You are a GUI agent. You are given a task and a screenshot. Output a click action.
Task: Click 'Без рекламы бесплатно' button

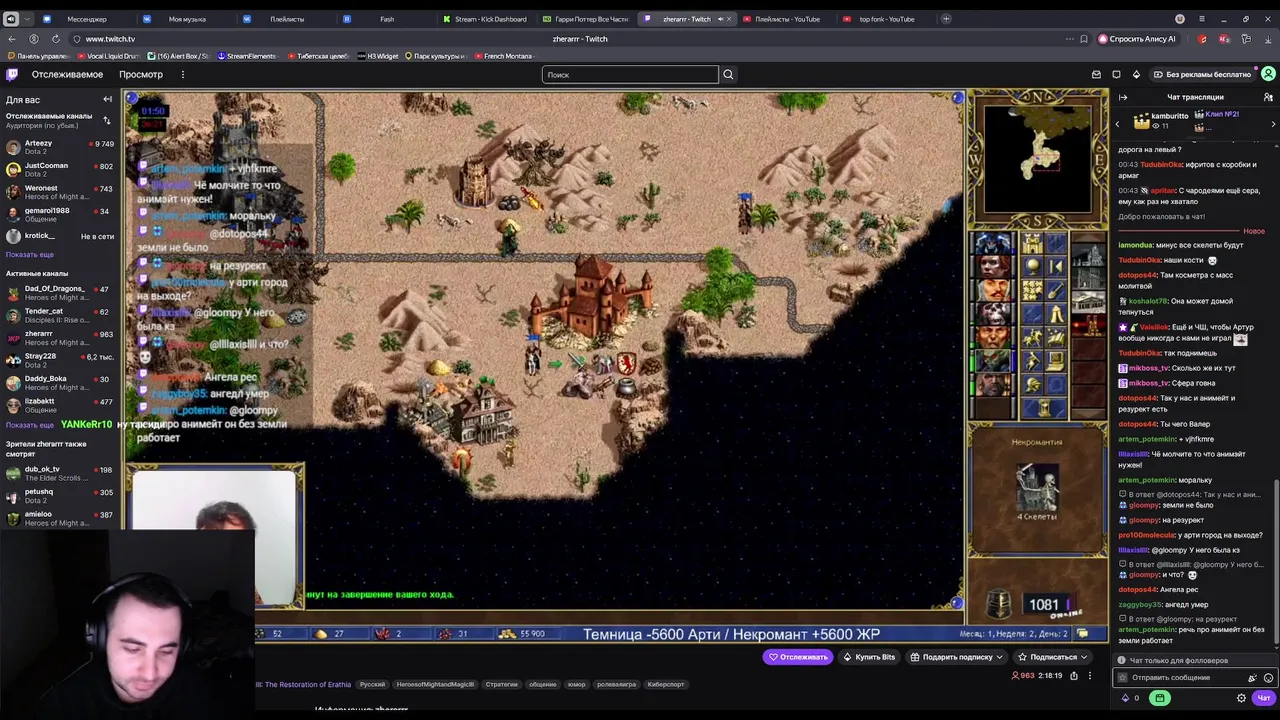(x=1201, y=74)
